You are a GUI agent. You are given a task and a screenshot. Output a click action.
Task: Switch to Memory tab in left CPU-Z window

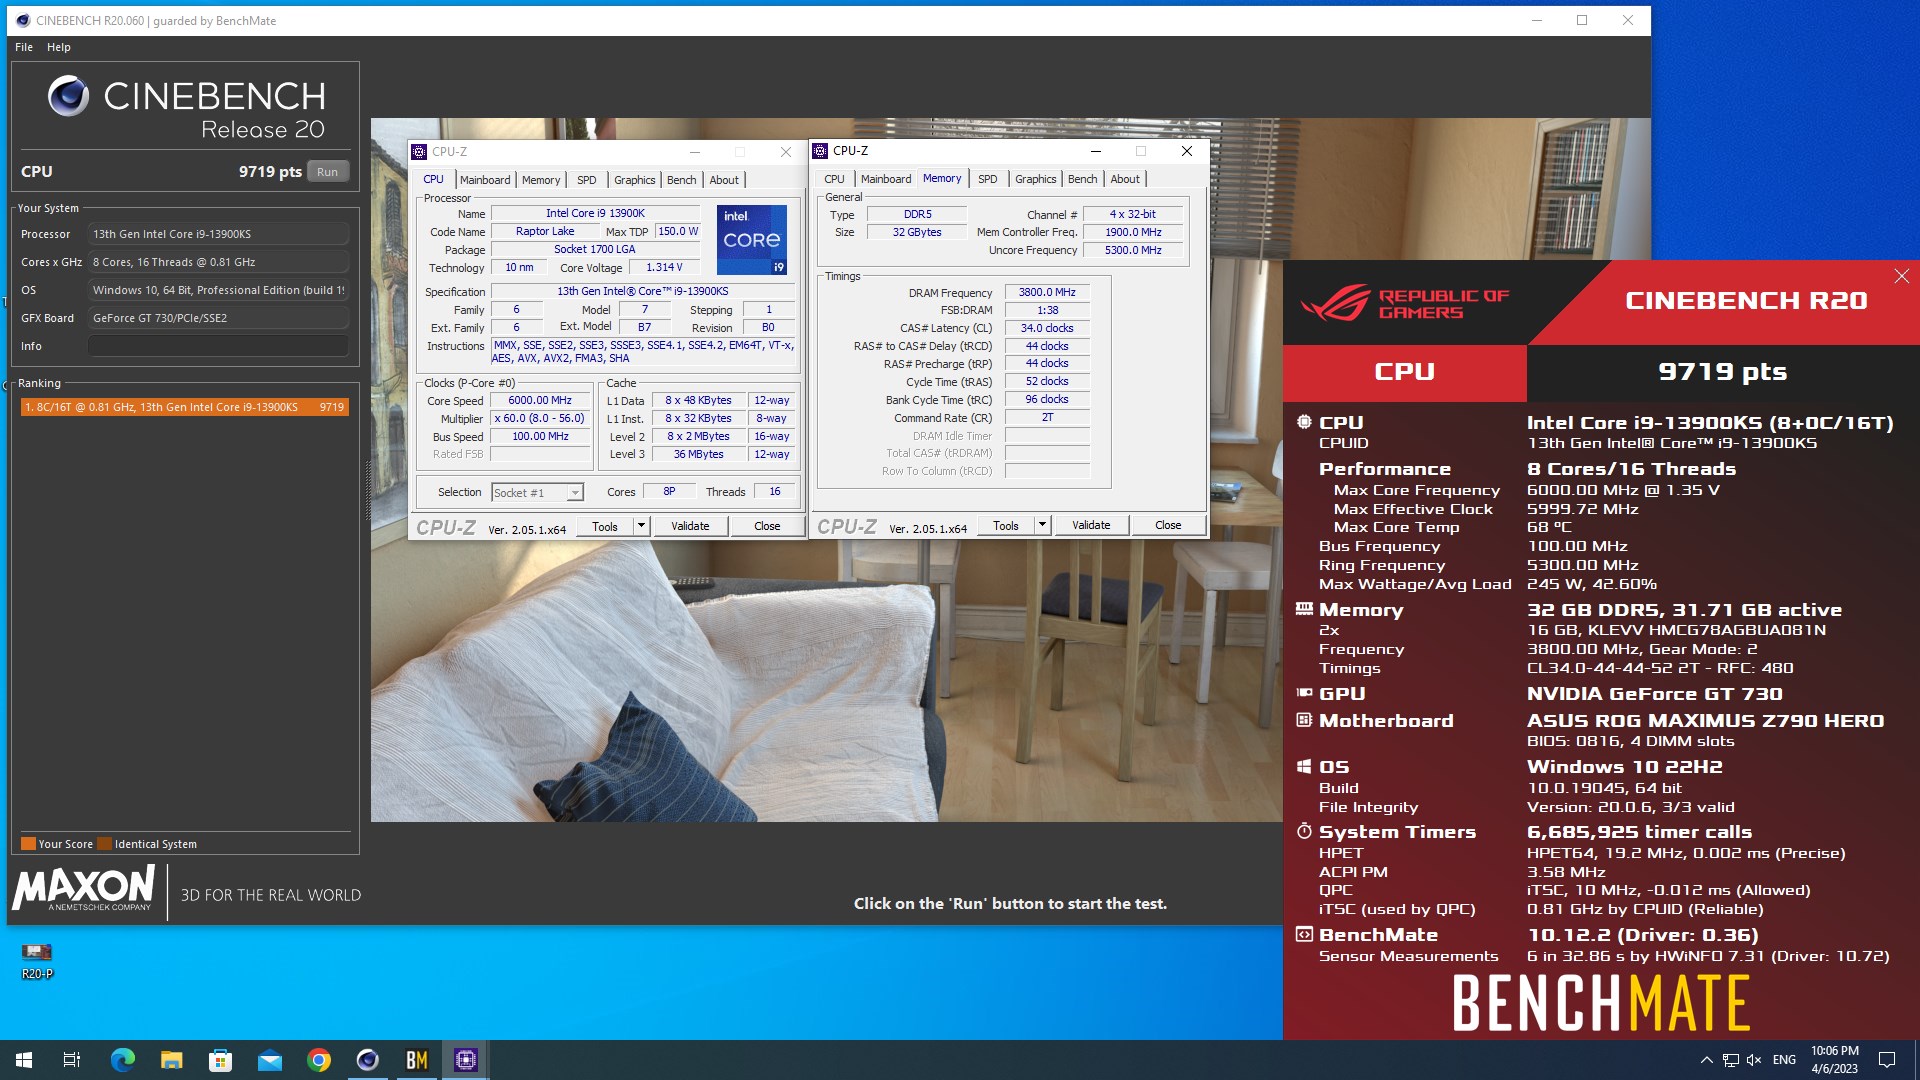[541, 180]
